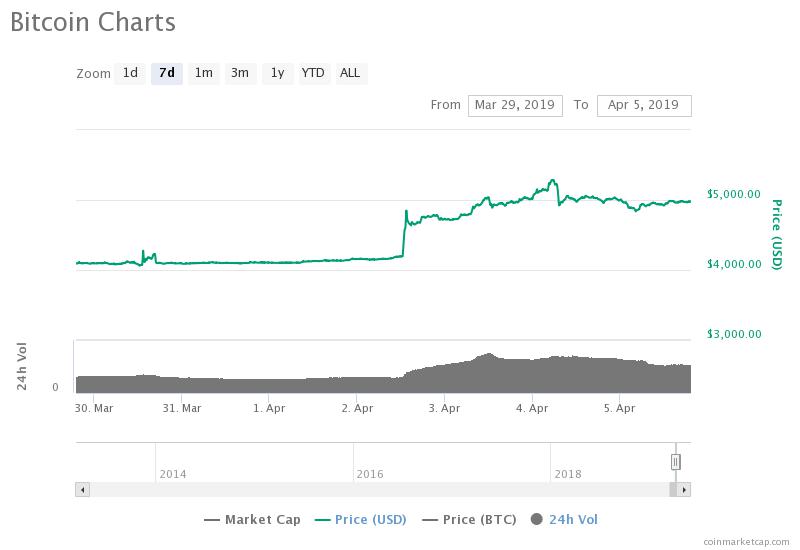Click the navigator scrollbar track
800x550 pixels.
pos(380,489)
